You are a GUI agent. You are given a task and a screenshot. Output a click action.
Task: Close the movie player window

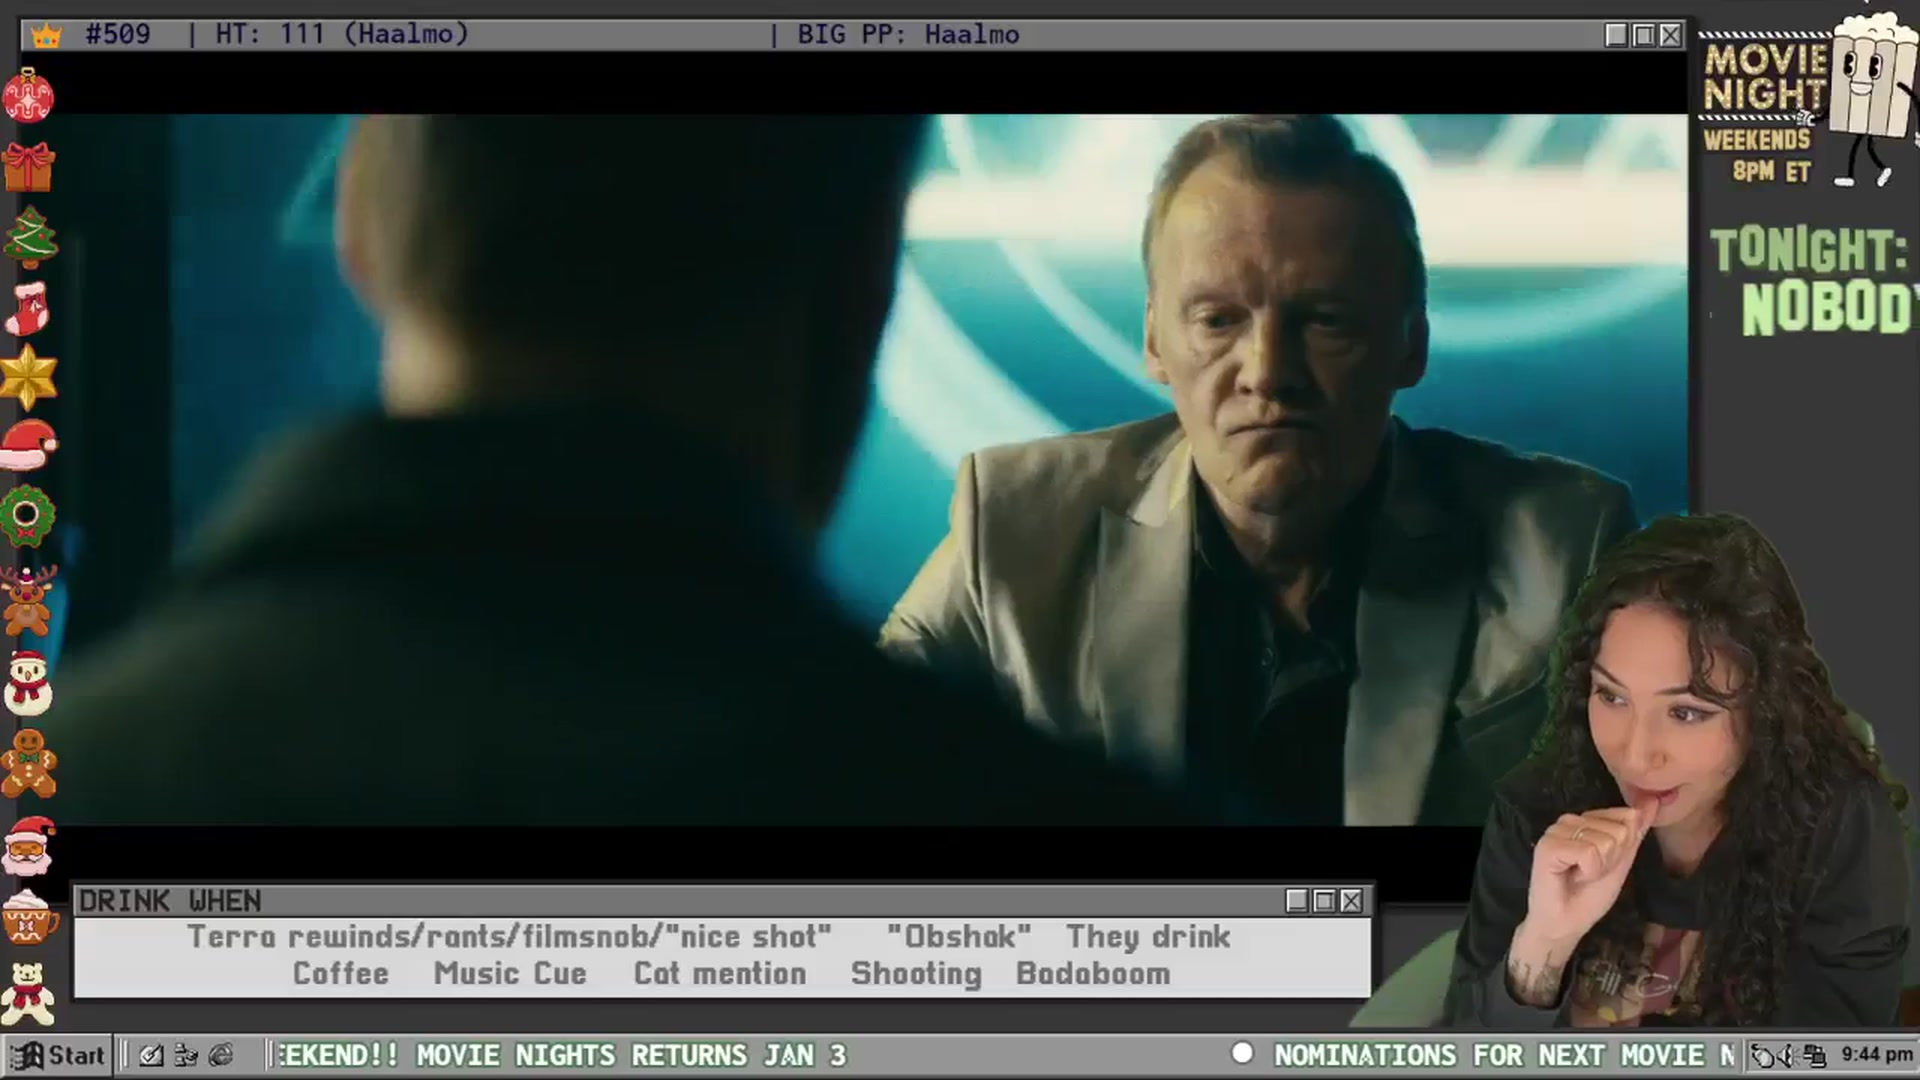point(1670,35)
